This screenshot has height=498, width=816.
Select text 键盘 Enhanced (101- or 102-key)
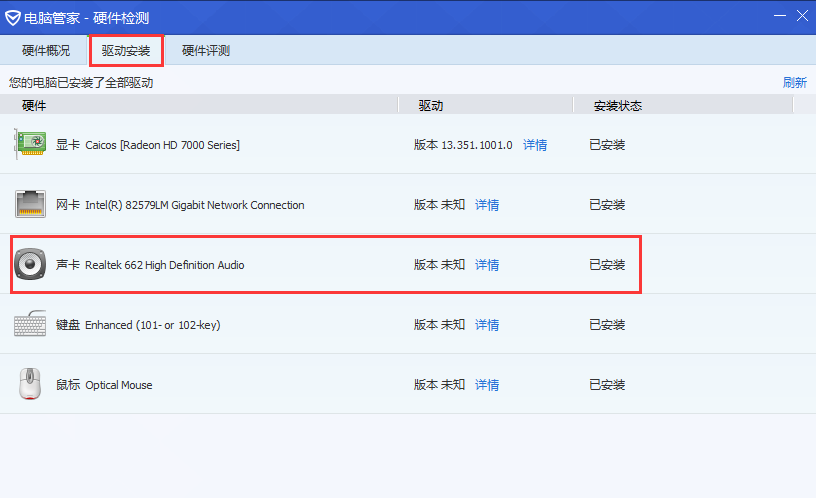click(138, 325)
